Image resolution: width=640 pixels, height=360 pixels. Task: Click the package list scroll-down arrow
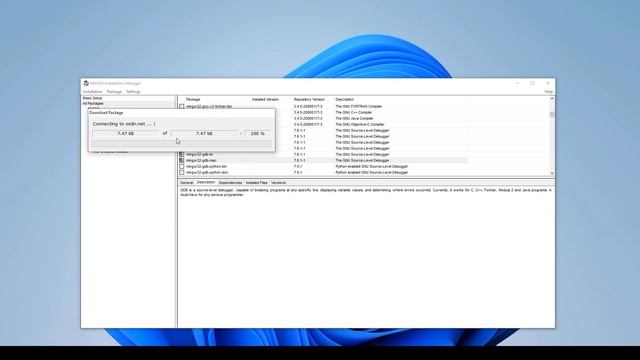(x=552, y=173)
